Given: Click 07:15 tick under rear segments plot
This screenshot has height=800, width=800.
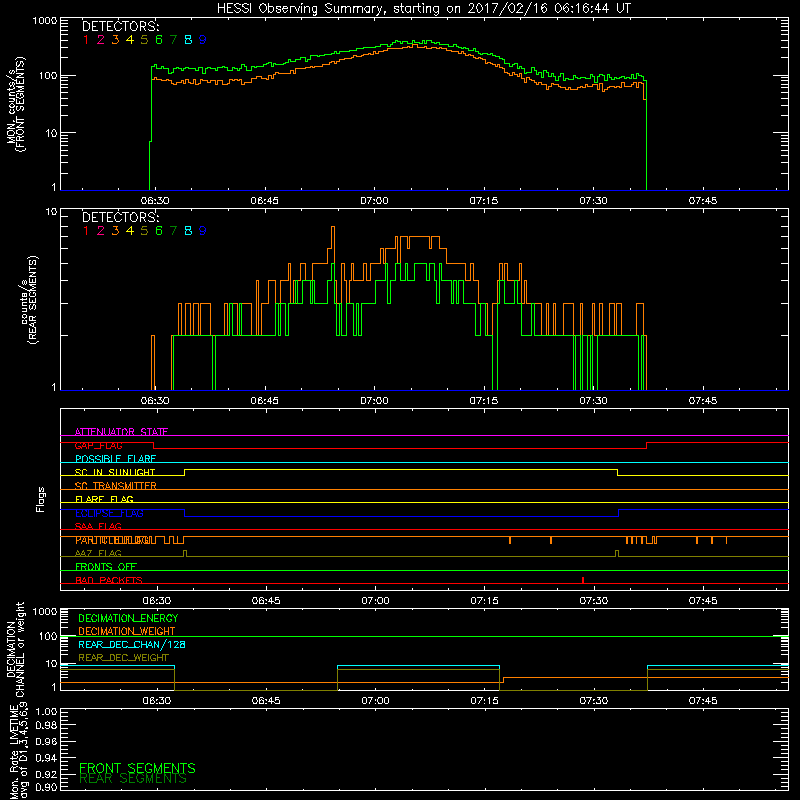Looking at the screenshot, I should (484, 401).
